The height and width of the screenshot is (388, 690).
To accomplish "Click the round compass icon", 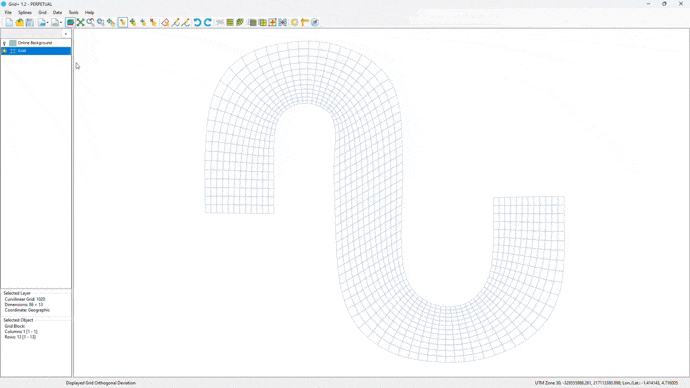I will pos(315,22).
